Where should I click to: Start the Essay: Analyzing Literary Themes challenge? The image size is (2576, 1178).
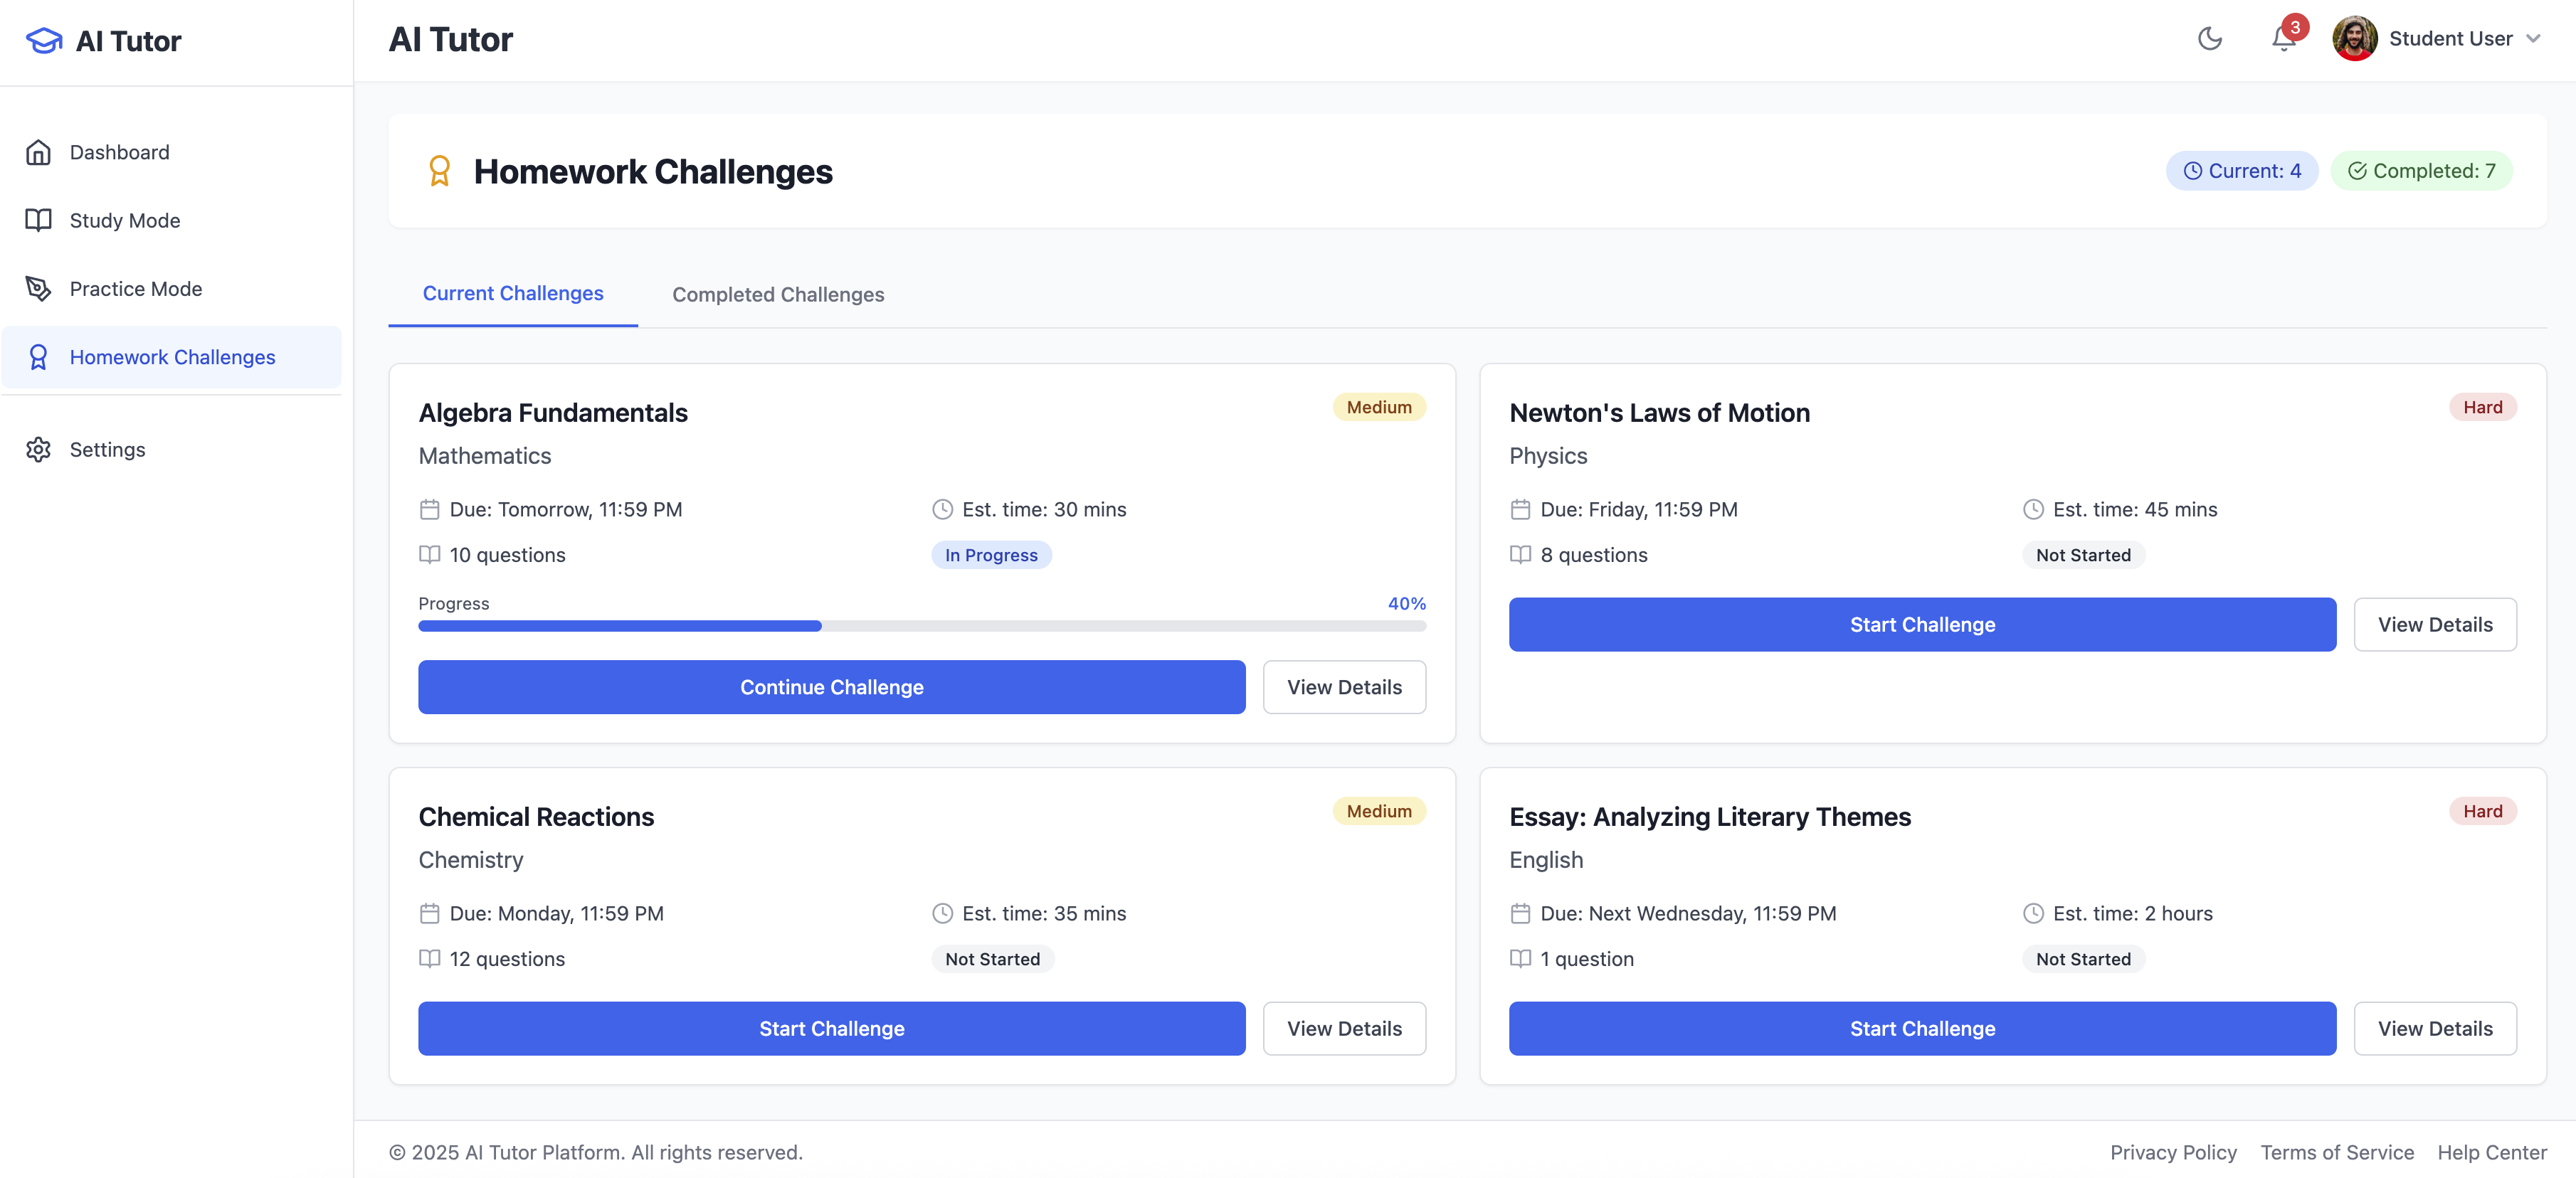click(1921, 1028)
